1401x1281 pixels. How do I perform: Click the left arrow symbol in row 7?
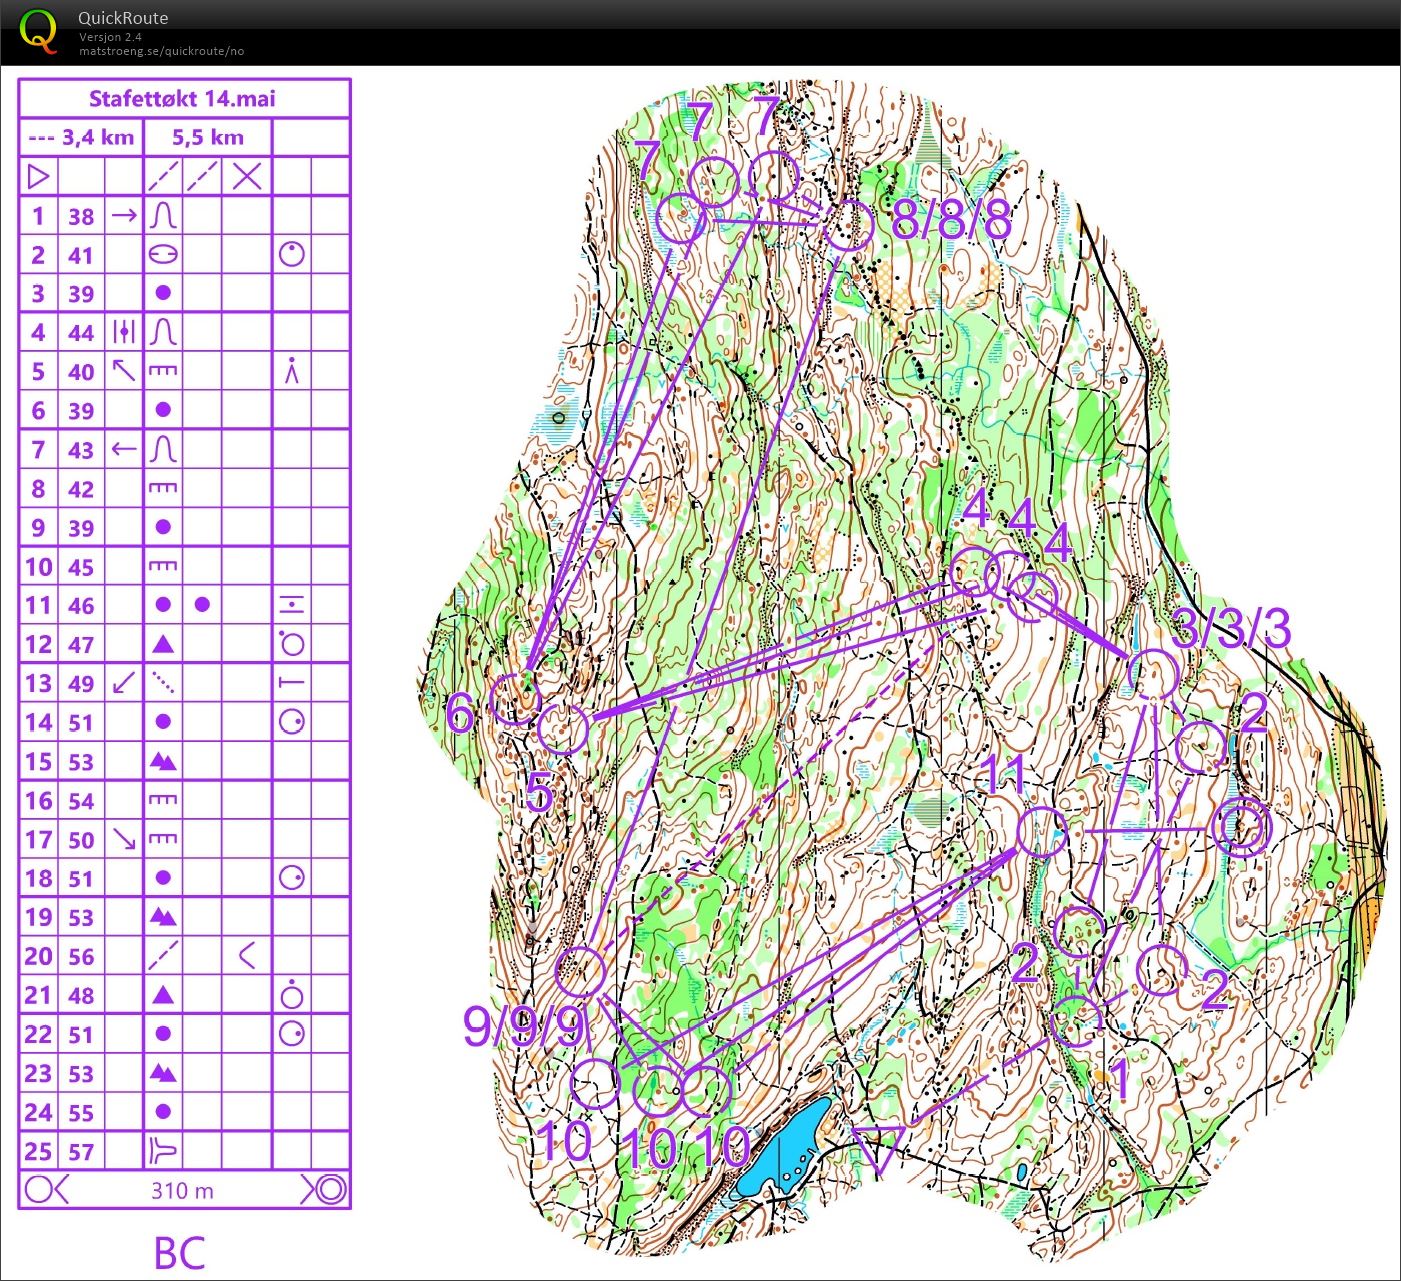(124, 449)
